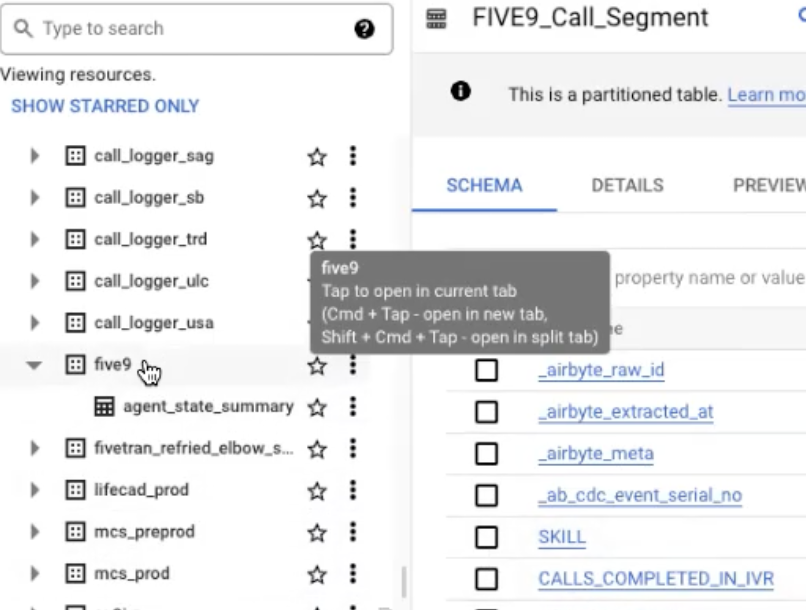Collapse the five9 dataset node

click(34, 366)
